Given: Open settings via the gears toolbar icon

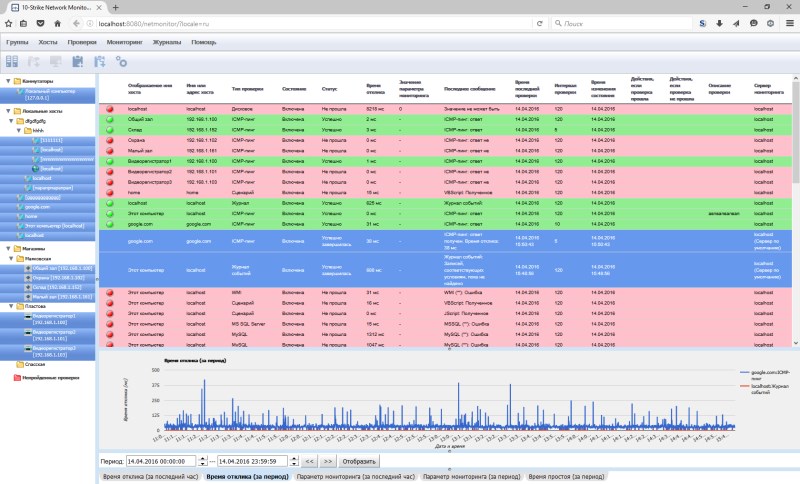Looking at the screenshot, I should [121, 62].
